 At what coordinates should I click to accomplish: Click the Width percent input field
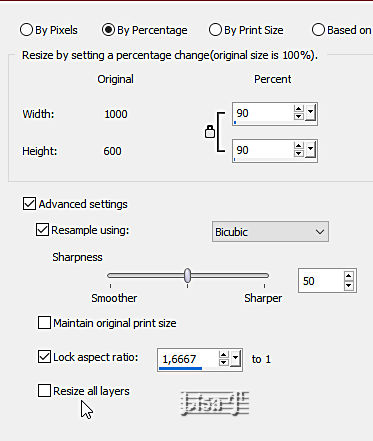[x=263, y=113]
